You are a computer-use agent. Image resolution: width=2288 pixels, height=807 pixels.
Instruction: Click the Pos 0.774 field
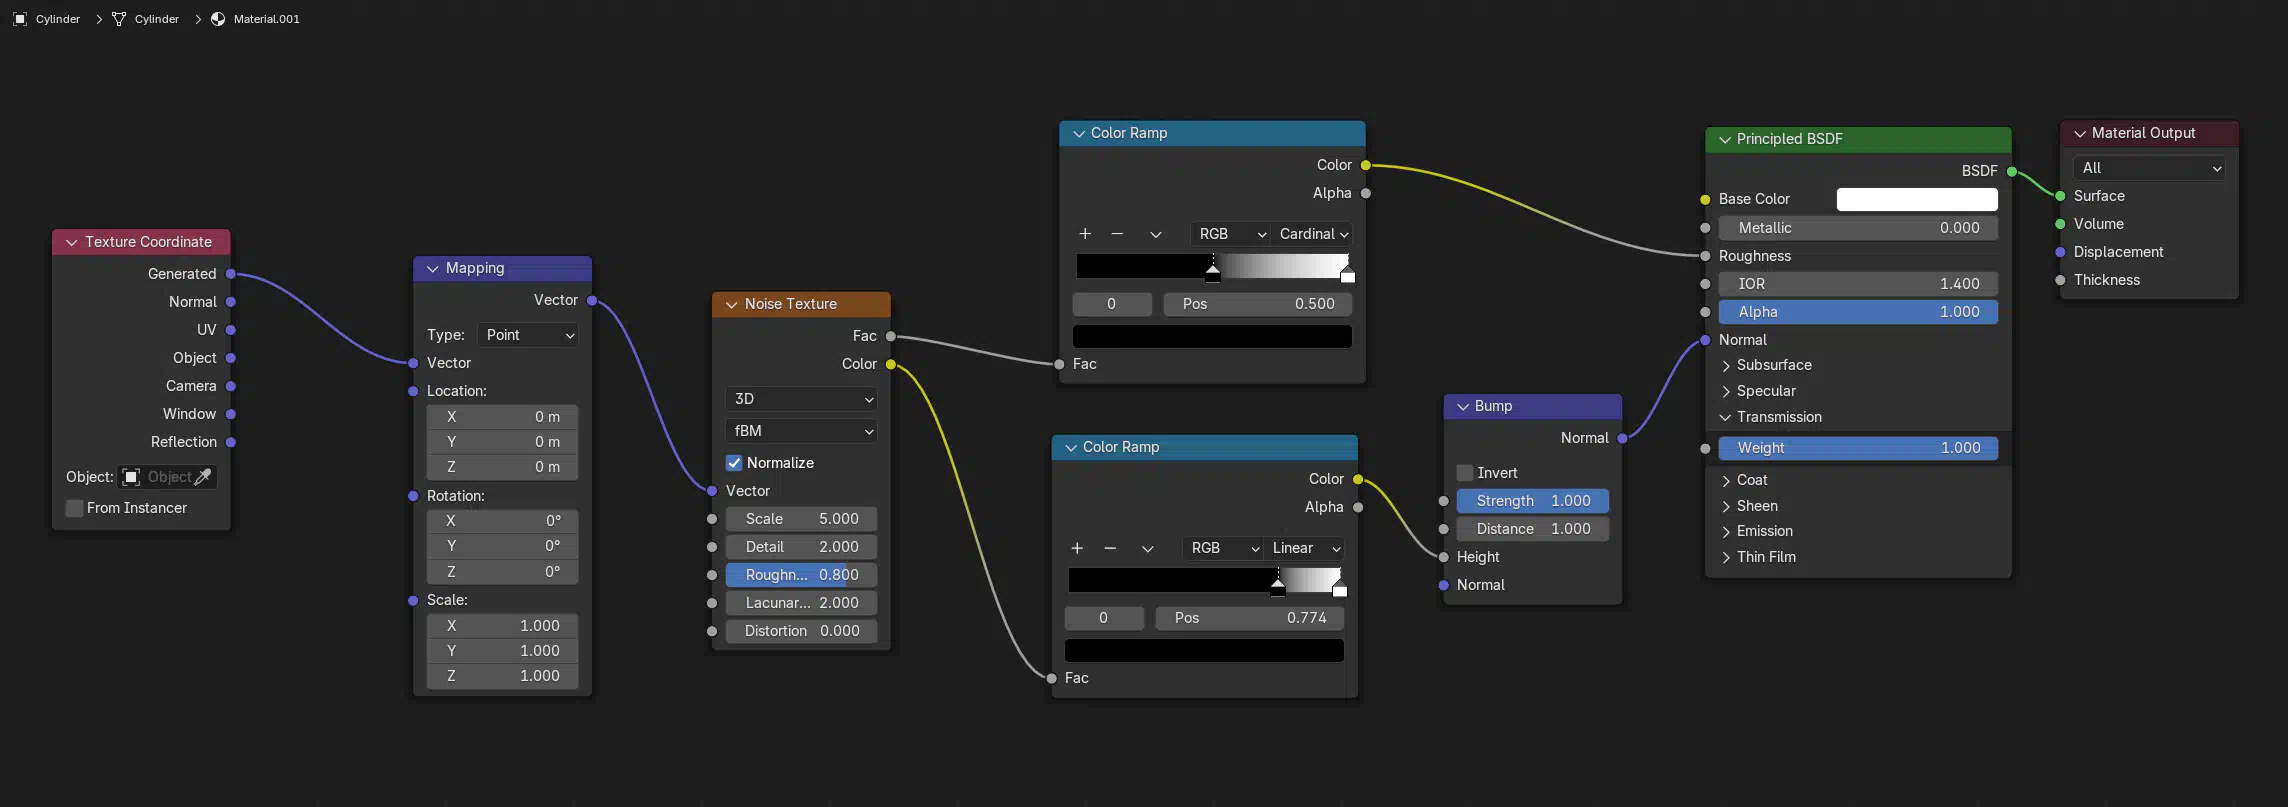[1249, 618]
